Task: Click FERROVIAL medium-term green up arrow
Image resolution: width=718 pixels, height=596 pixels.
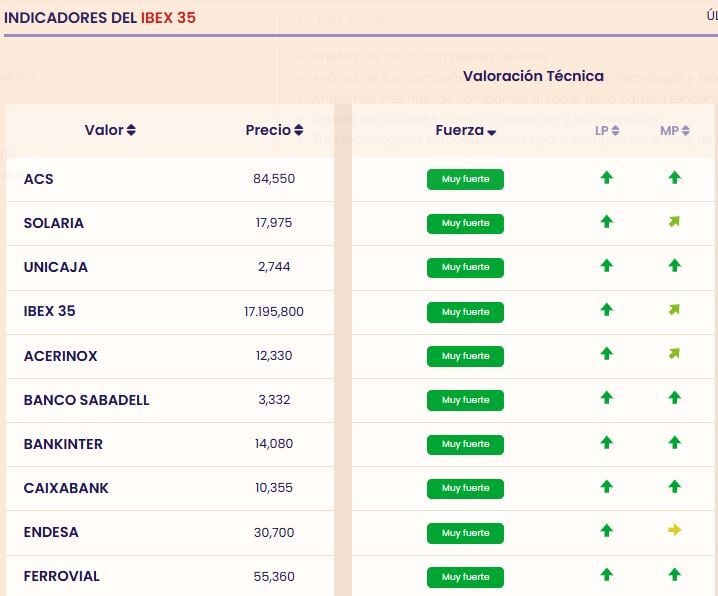Action: (674, 574)
